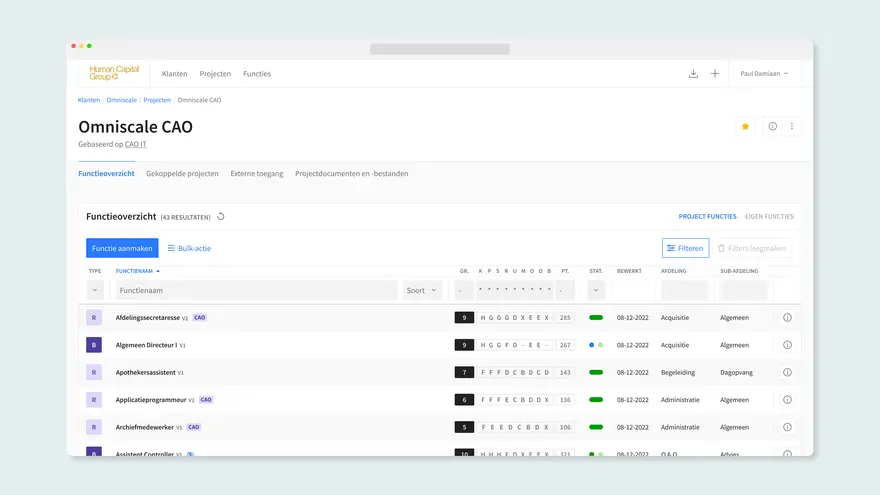Image resolution: width=880 pixels, height=495 pixels.
Task: Open Apothekersassistent function name
Action: pos(145,373)
